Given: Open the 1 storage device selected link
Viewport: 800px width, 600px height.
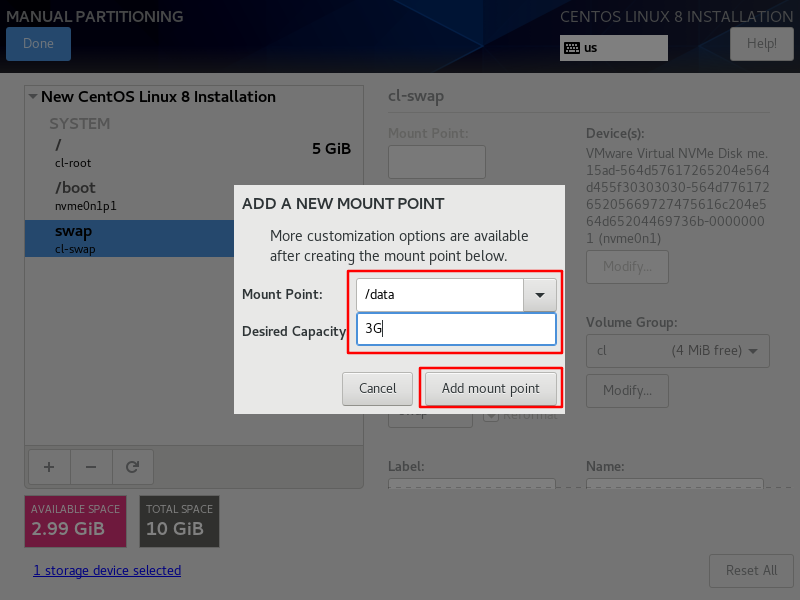Looking at the screenshot, I should pyautogui.click(x=107, y=570).
